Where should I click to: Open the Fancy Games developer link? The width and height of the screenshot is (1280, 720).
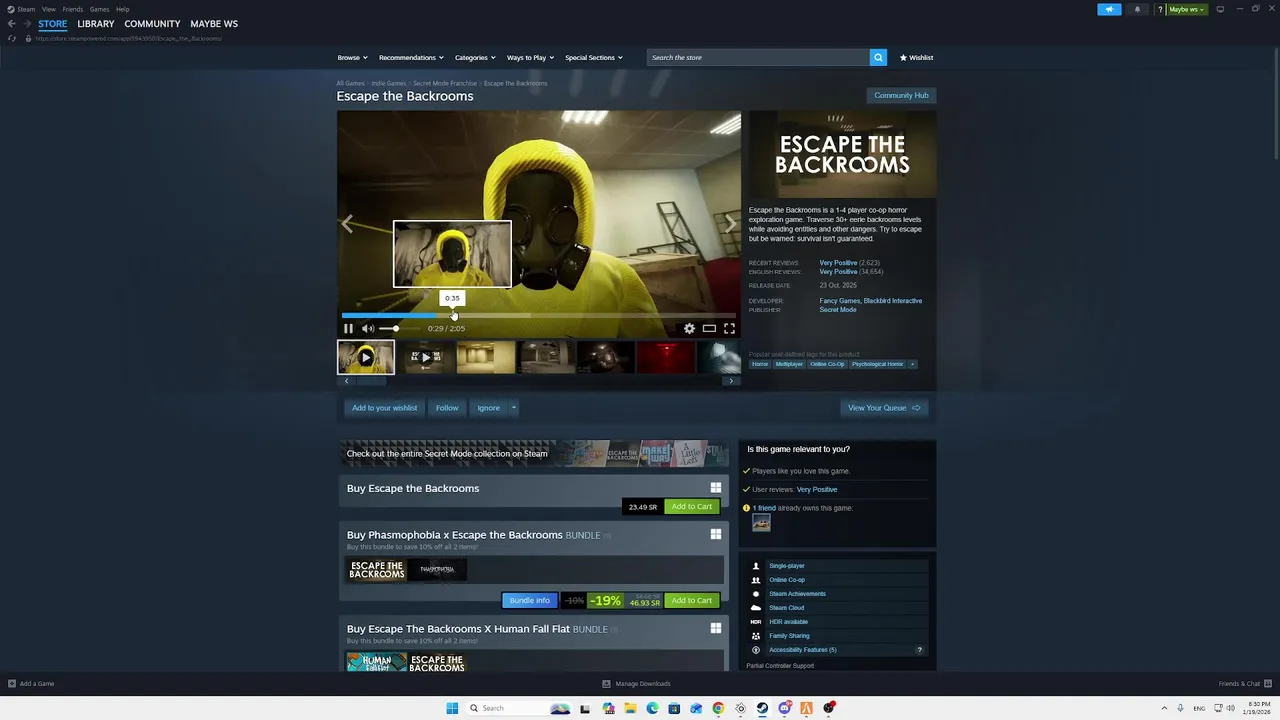click(x=839, y=301)
